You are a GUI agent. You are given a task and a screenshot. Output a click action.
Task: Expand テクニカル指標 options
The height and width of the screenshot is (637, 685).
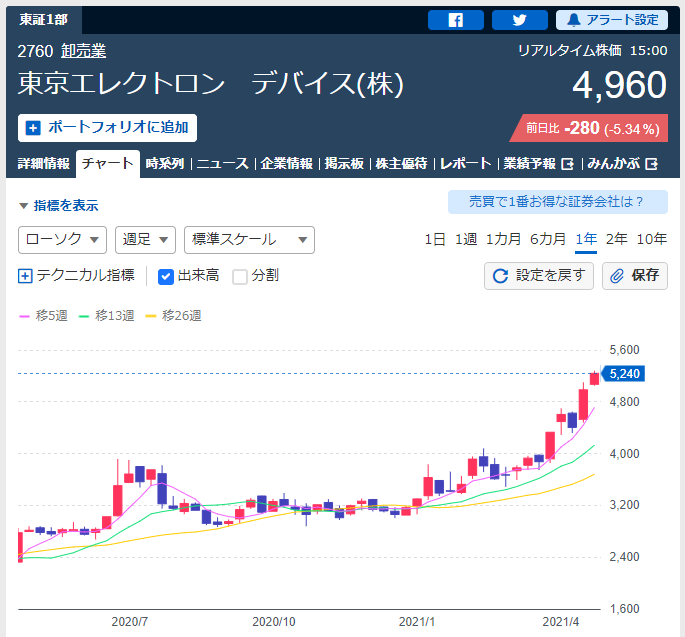[76, 275]
